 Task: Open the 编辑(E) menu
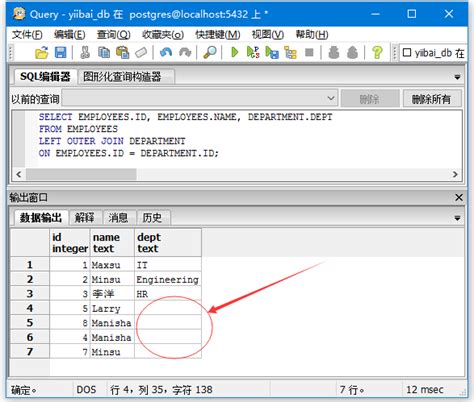tap(69, 34)
